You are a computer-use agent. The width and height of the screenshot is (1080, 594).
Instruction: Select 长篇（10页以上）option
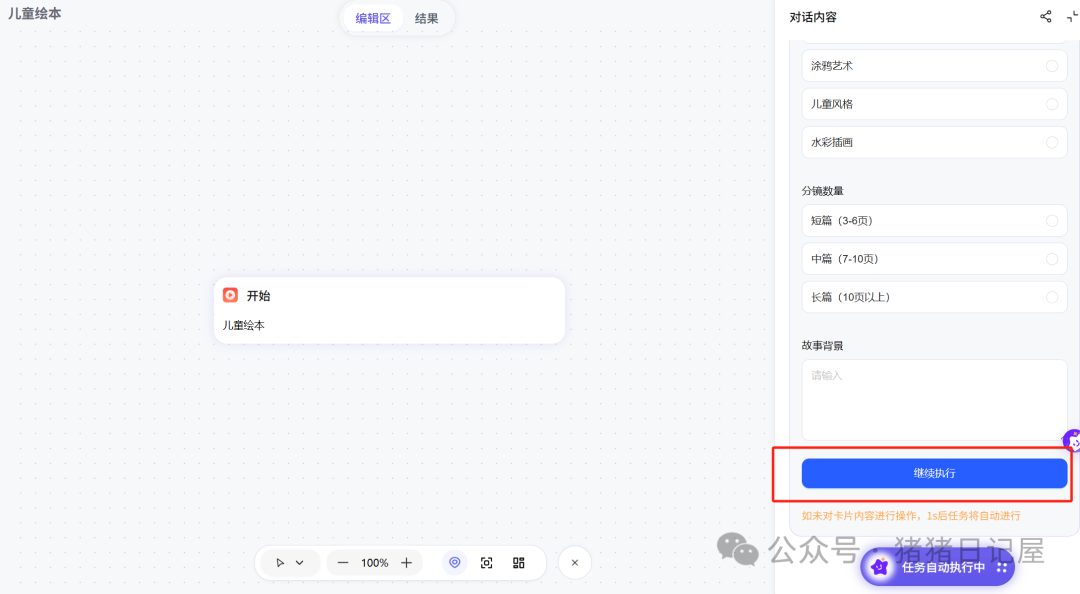pos(934,297)
